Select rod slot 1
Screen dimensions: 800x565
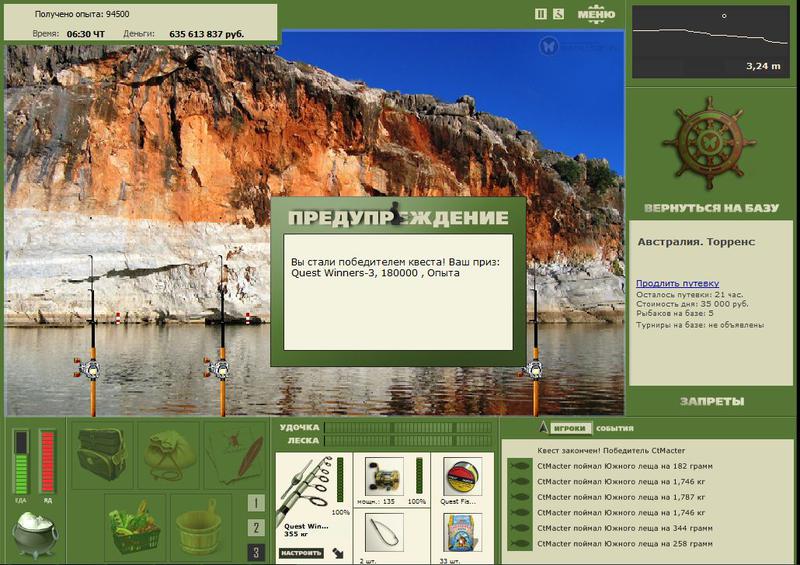click(x=256, y=503)
